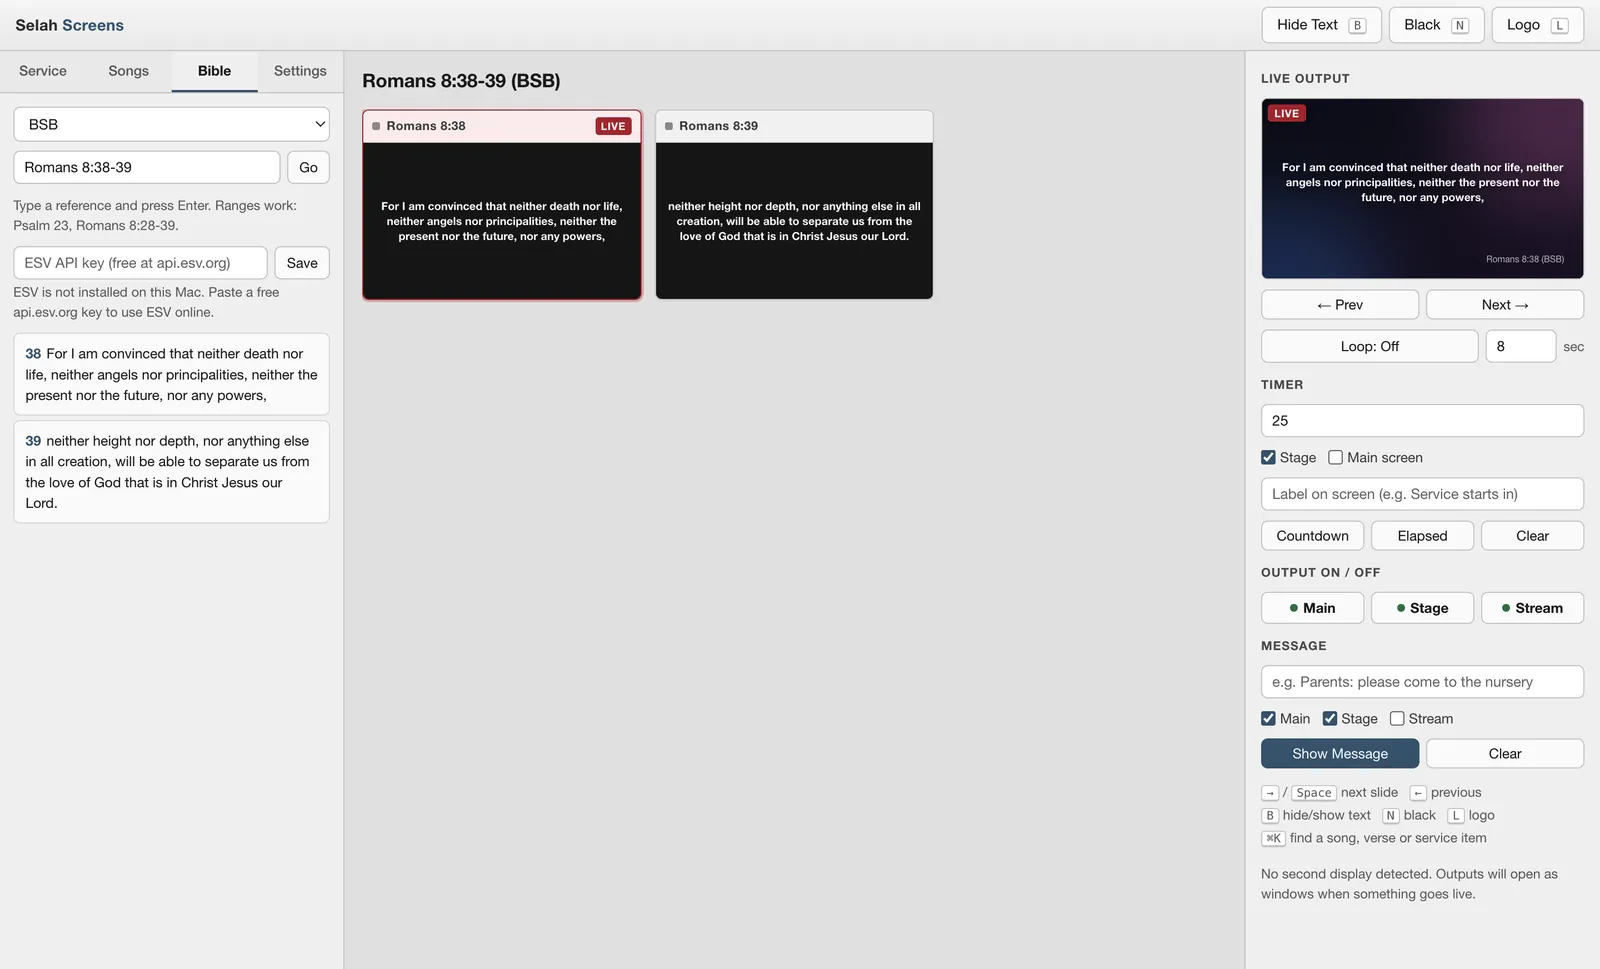Show the Logo on output
Image resolution: width=1600 pixels, height=969 pixels.
point(1537,25)
